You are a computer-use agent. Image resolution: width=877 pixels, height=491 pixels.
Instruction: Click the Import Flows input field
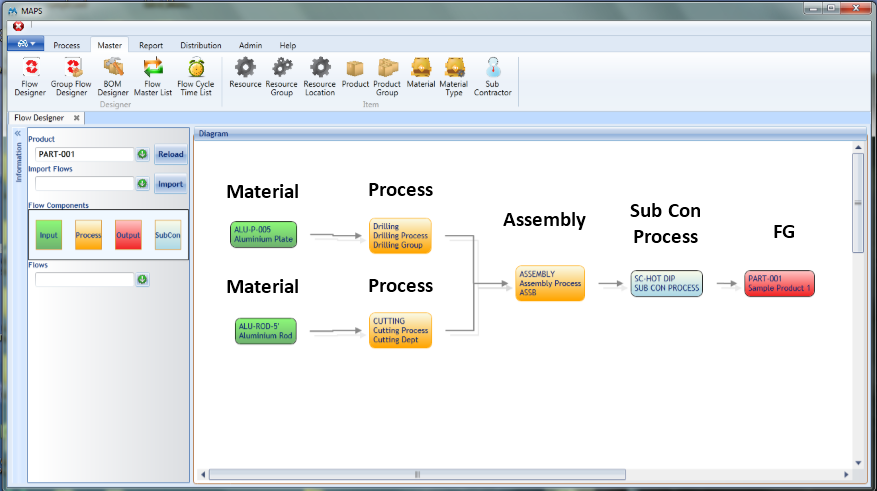pyautogui.click(x=84, y=183)
